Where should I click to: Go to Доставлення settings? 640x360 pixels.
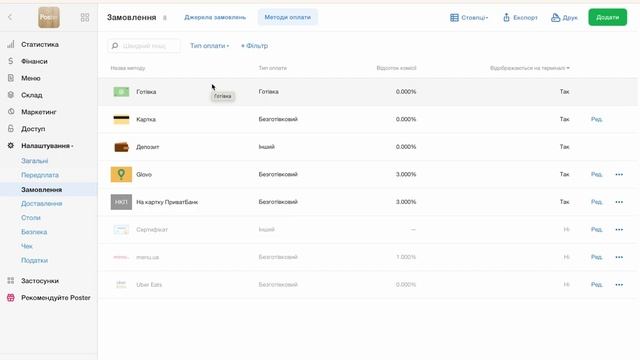click(x=42, y=203)
